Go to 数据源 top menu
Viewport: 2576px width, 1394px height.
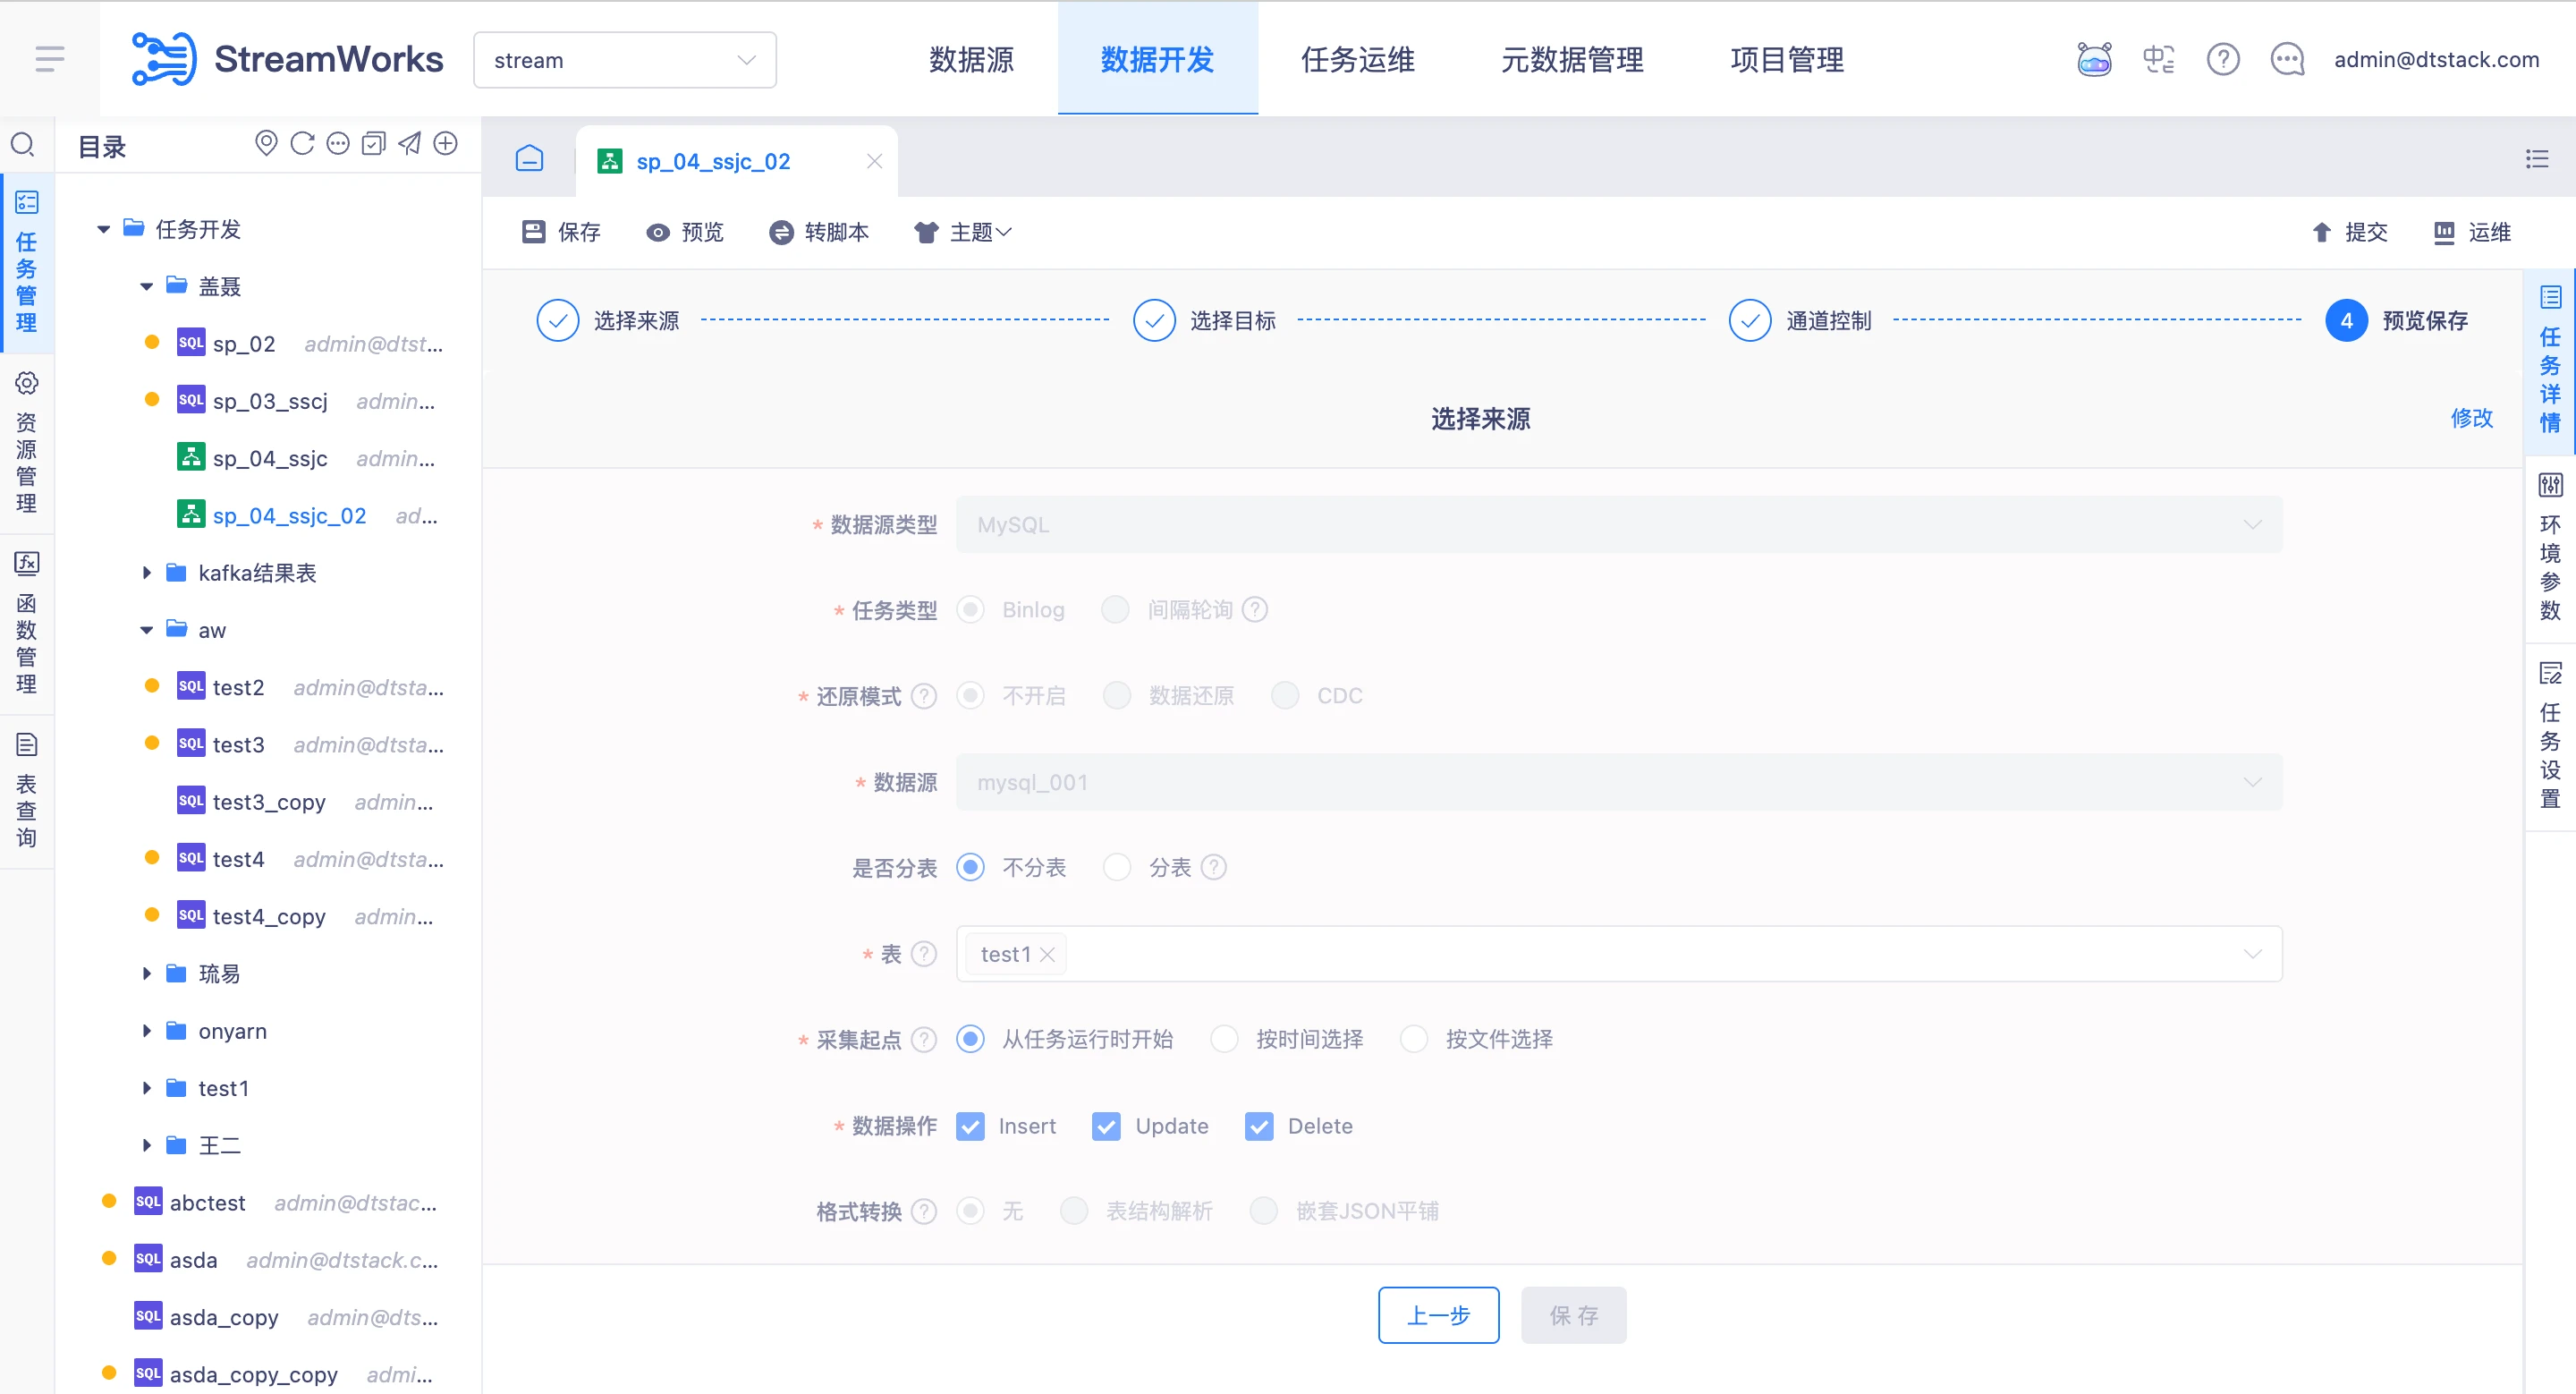pos(971,59)
